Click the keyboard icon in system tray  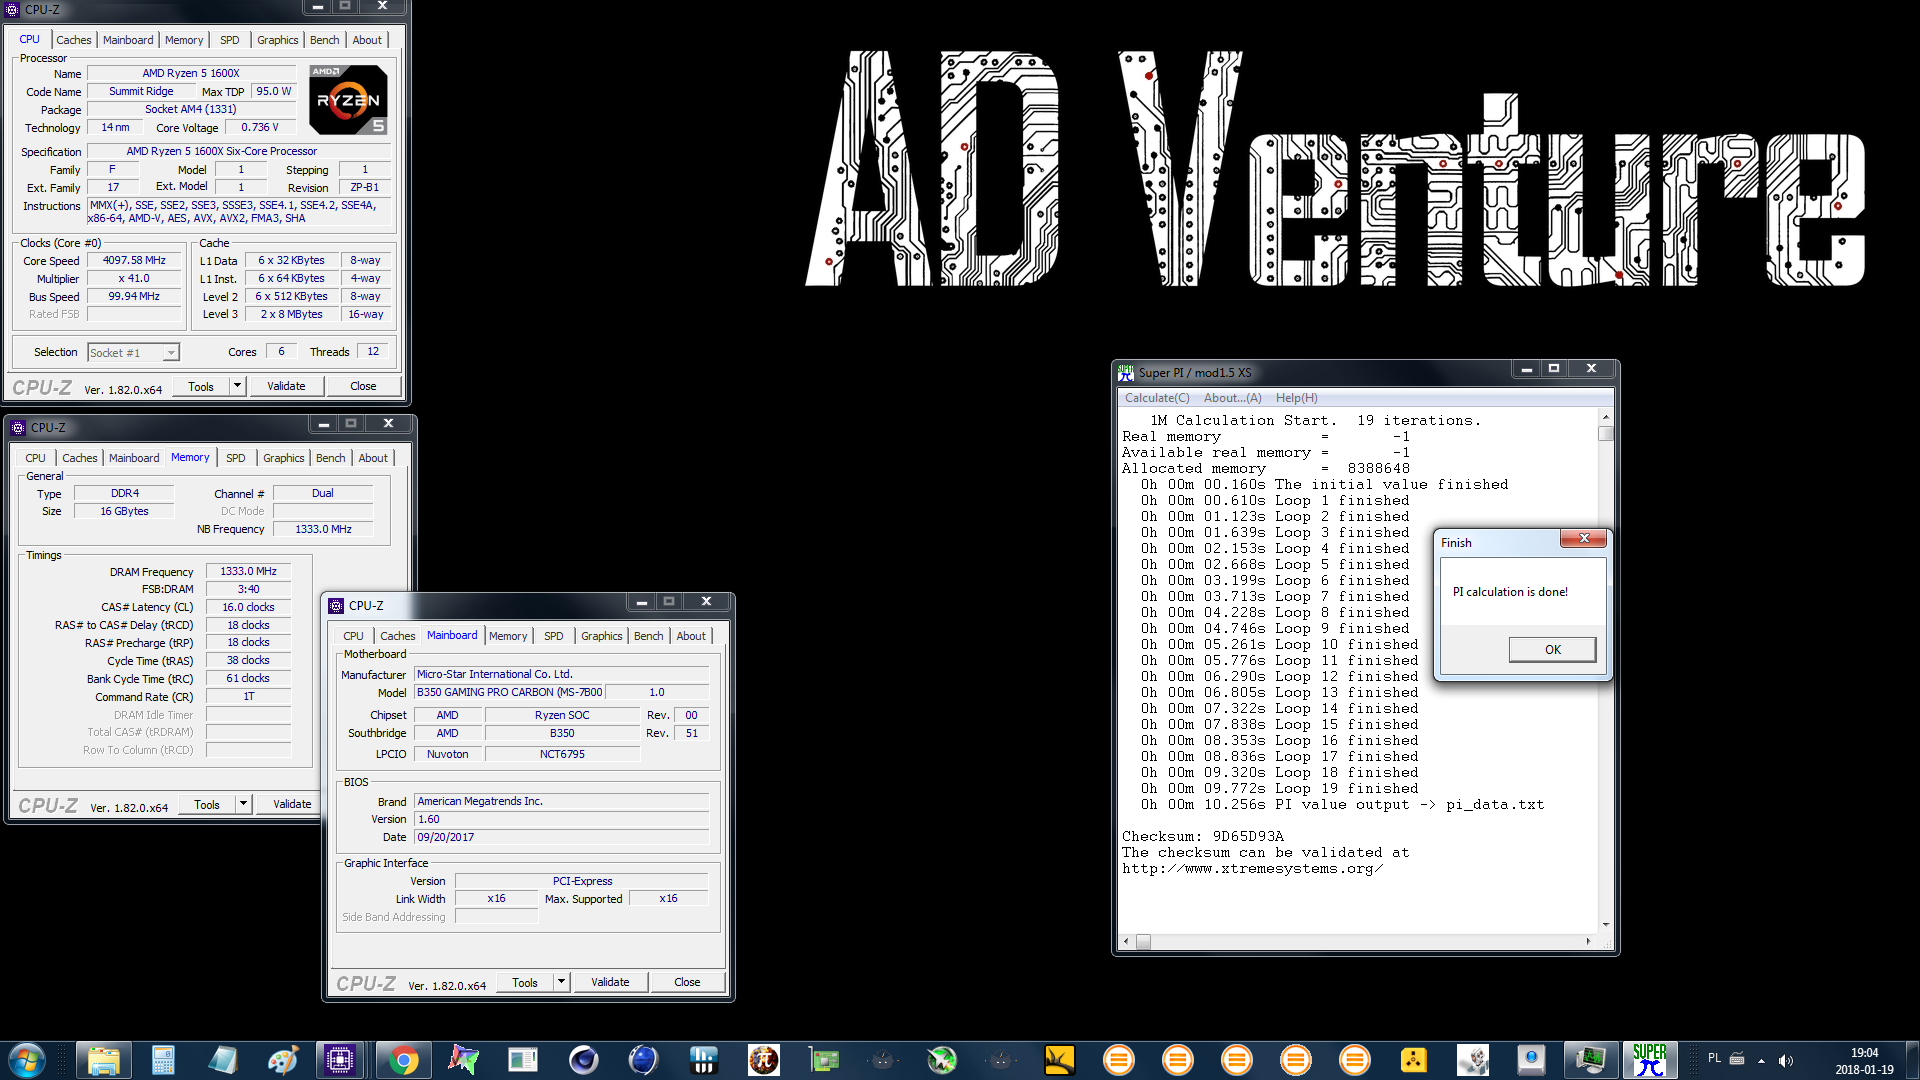coord(1737,1059)
